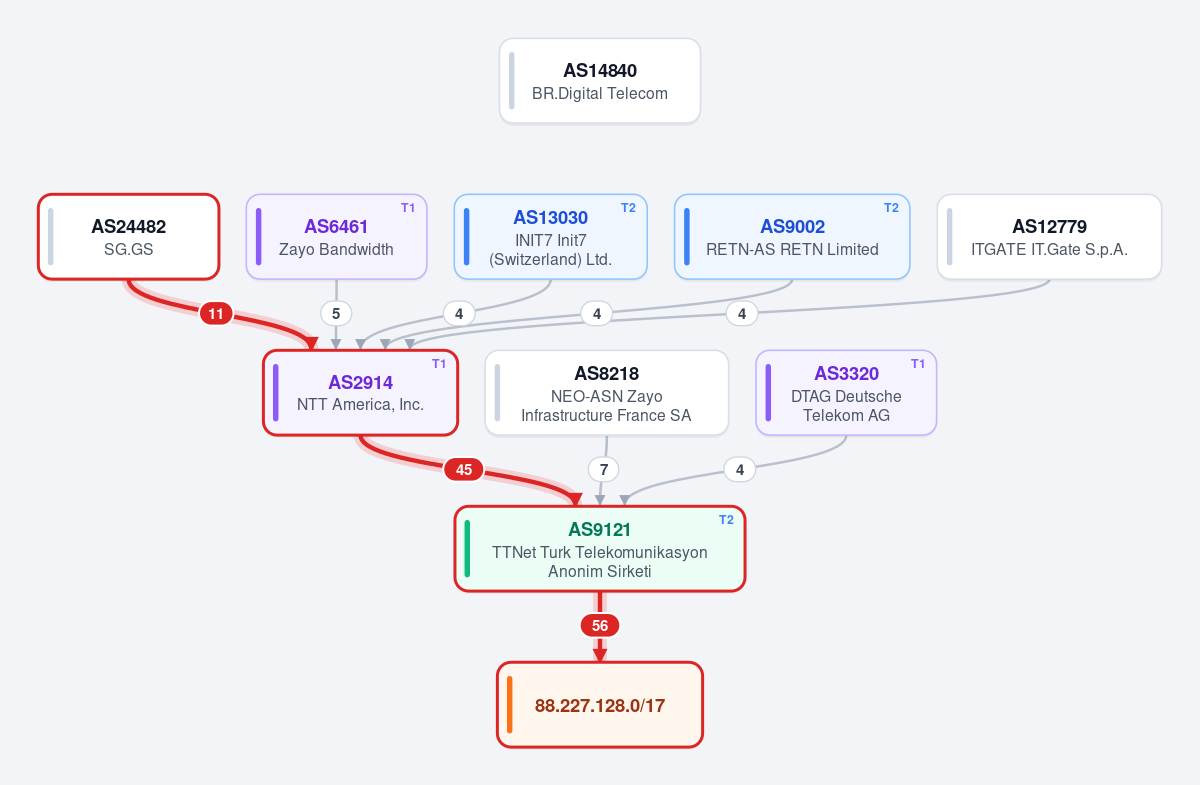Click the AS8218 NEO-ASN Zayo node
Viewport: 1200px width, 785px height.
tap(607, 393)
